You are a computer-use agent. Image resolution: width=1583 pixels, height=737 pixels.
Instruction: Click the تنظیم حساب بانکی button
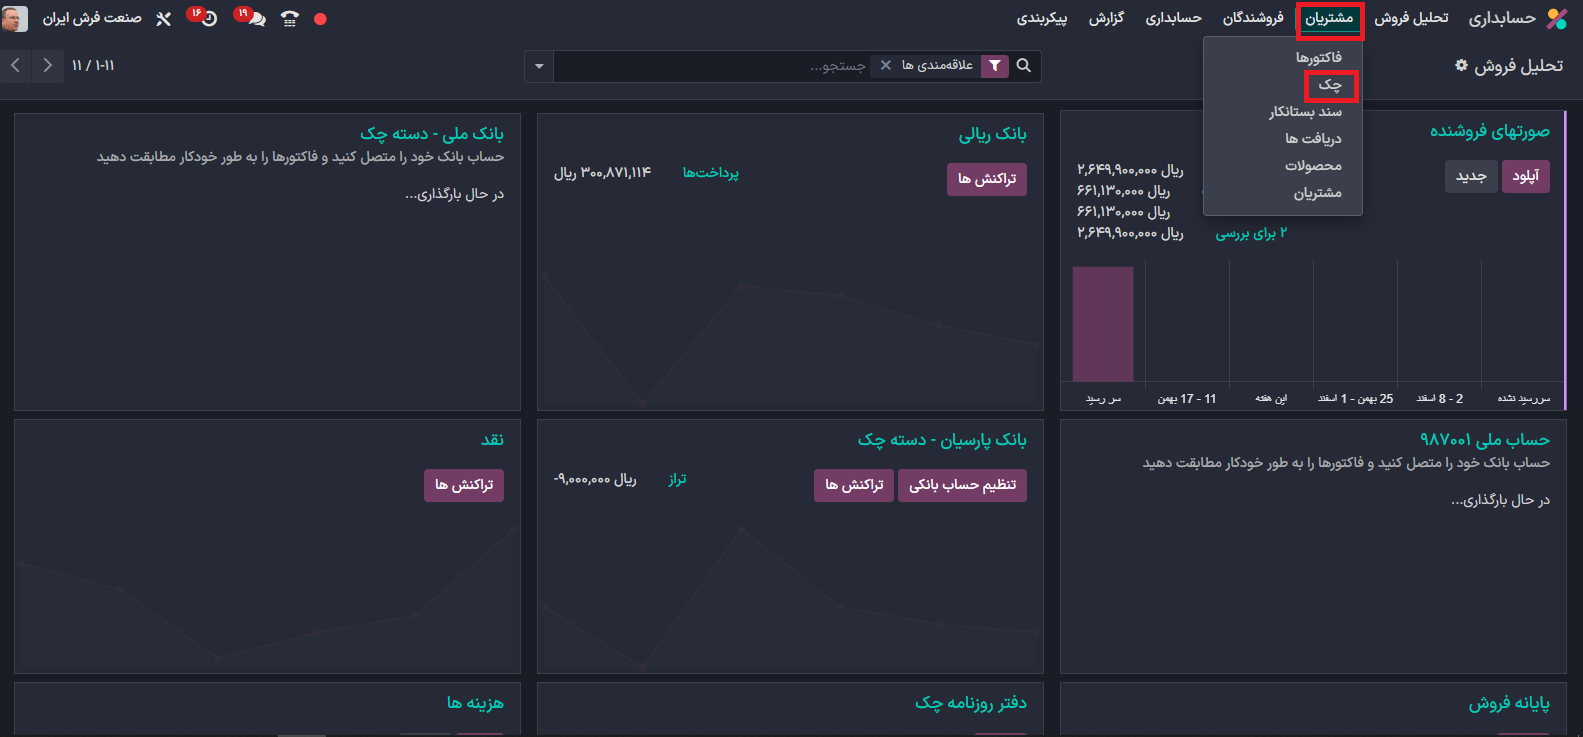click(962, 485)
